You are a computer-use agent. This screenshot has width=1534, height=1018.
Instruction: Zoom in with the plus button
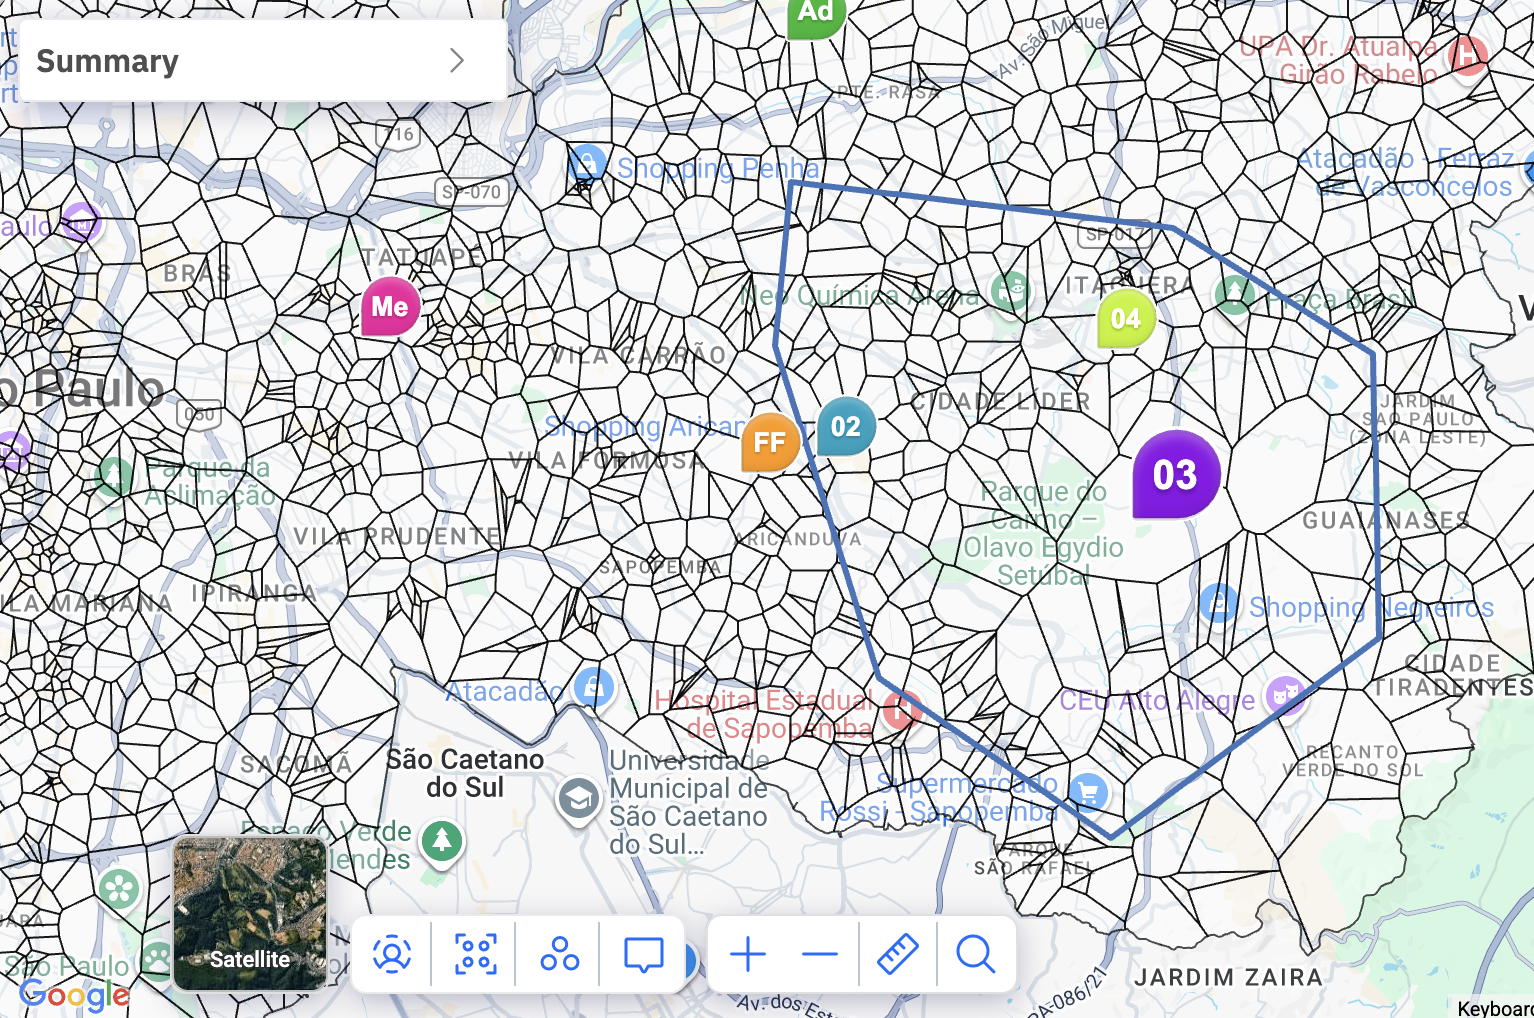pos(748,954)
